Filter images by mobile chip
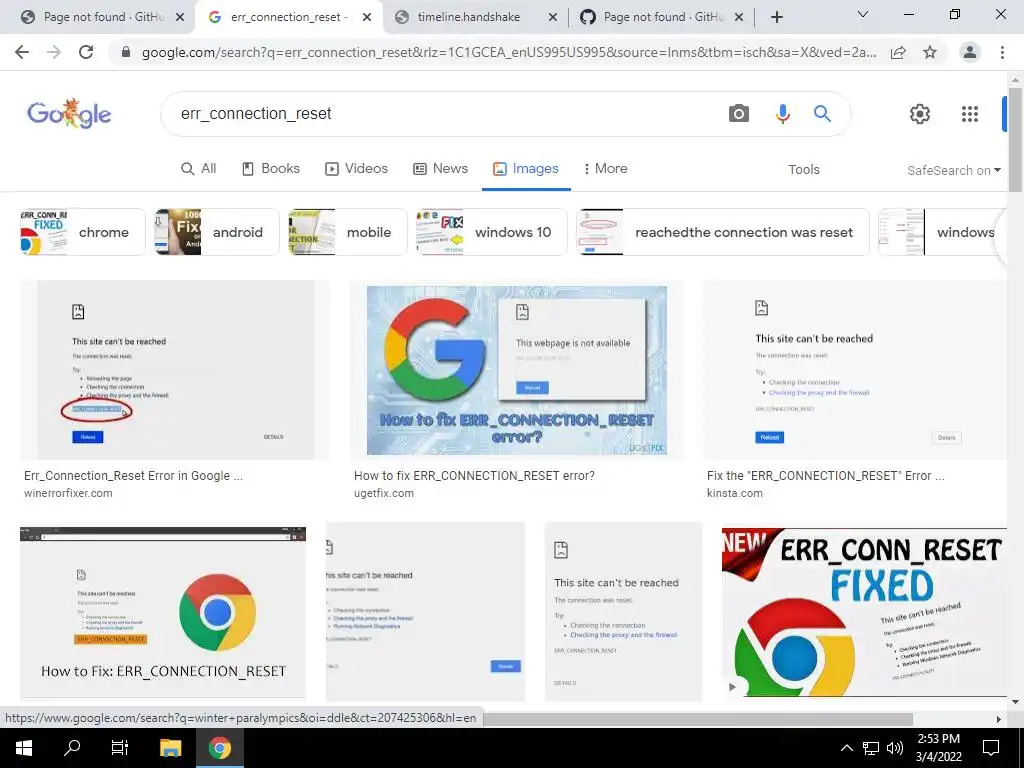The height and width of the screenshot is (768, 1024). [349, 232]
